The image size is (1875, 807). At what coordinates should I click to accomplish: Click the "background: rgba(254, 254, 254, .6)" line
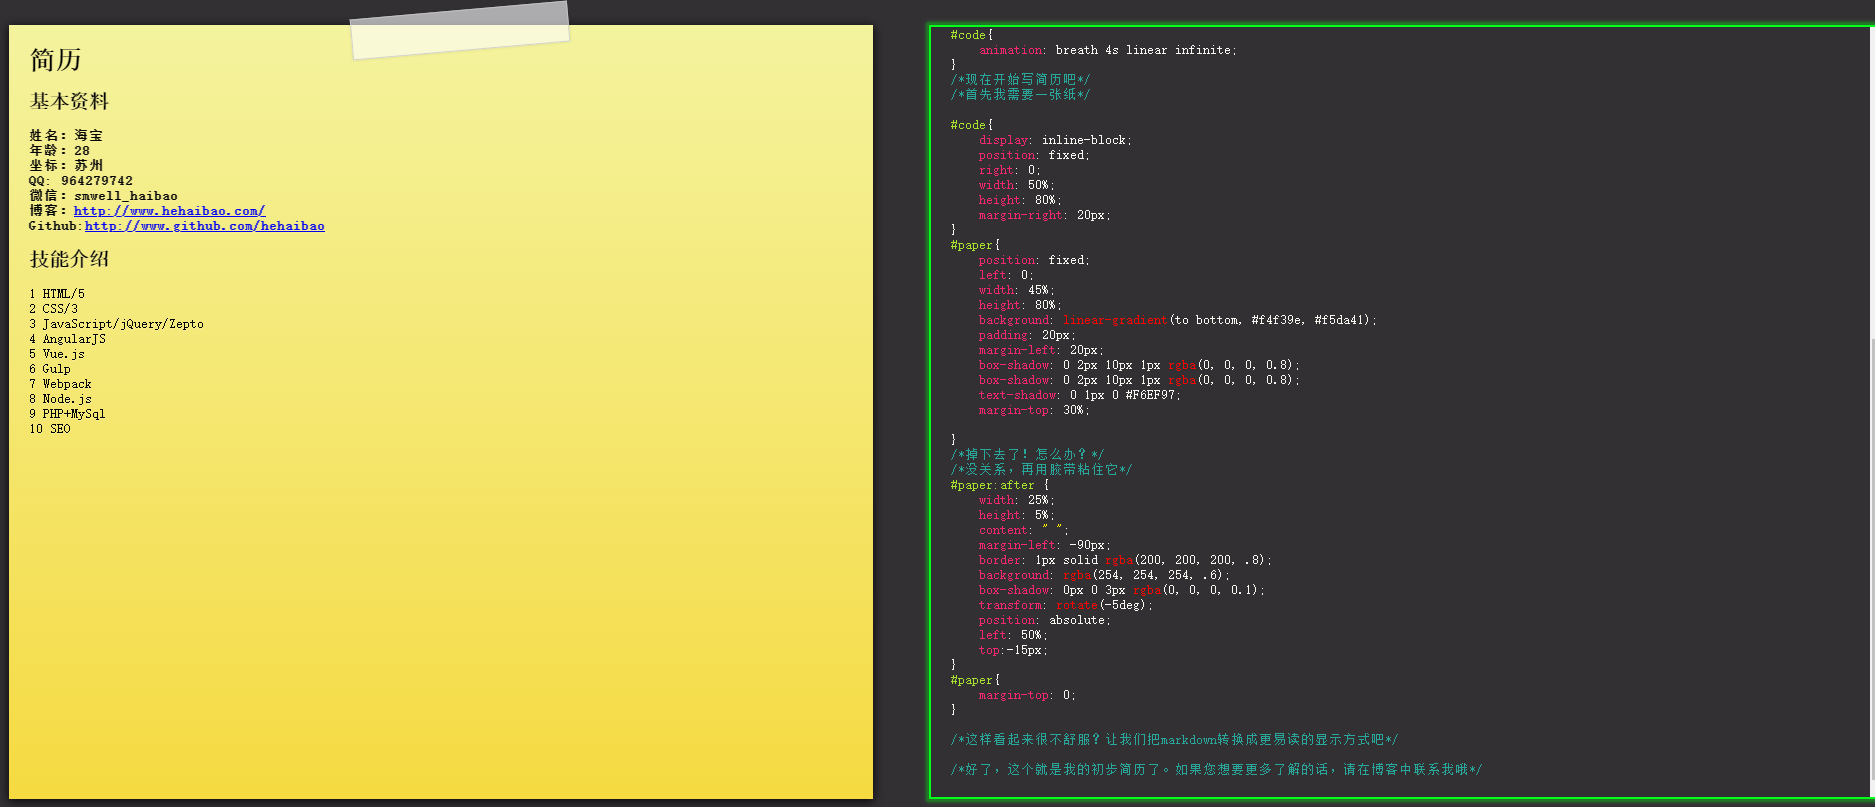coord(1105,575)
